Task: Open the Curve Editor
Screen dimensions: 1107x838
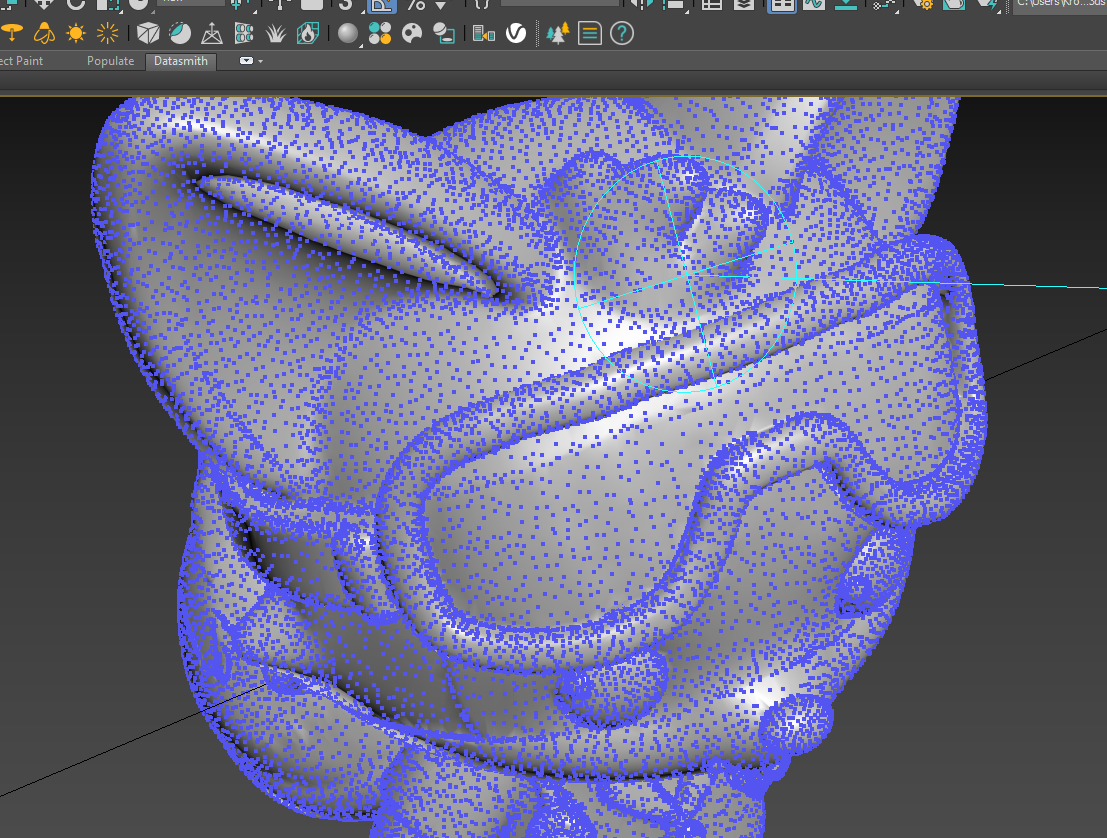Action: (813, 6)
